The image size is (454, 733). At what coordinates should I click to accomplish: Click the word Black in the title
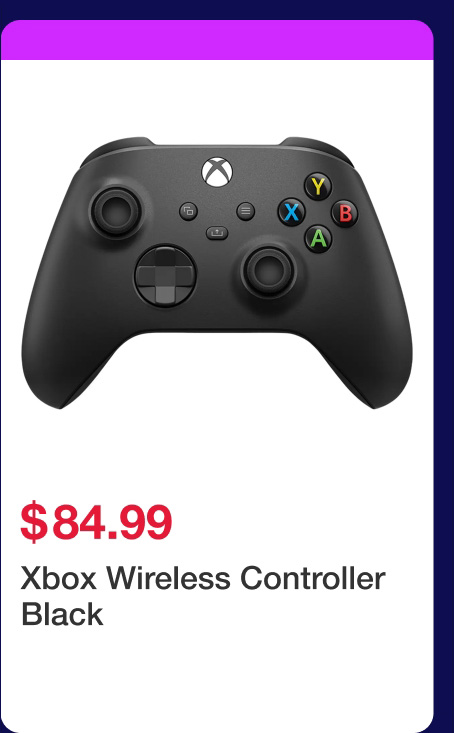(62, 614)
